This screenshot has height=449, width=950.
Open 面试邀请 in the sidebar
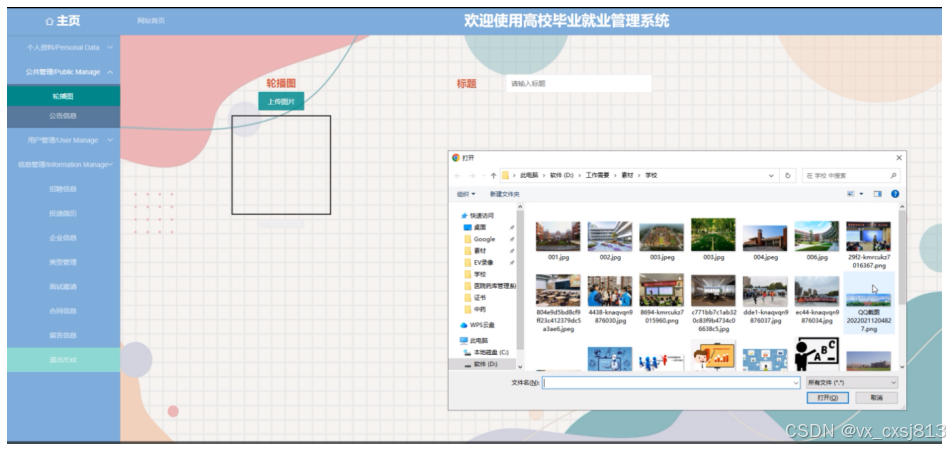pyautogui.click(x=64, y=287)
